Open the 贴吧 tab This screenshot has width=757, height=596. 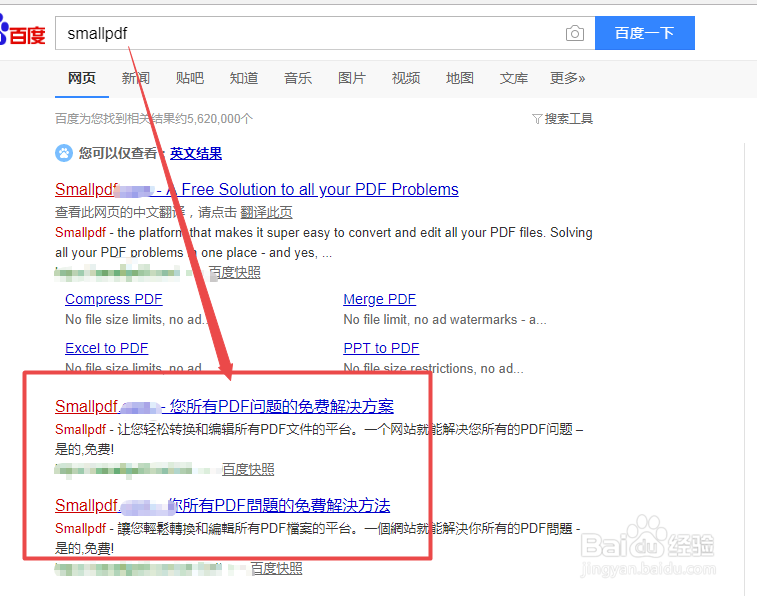[x=190, y=78]
